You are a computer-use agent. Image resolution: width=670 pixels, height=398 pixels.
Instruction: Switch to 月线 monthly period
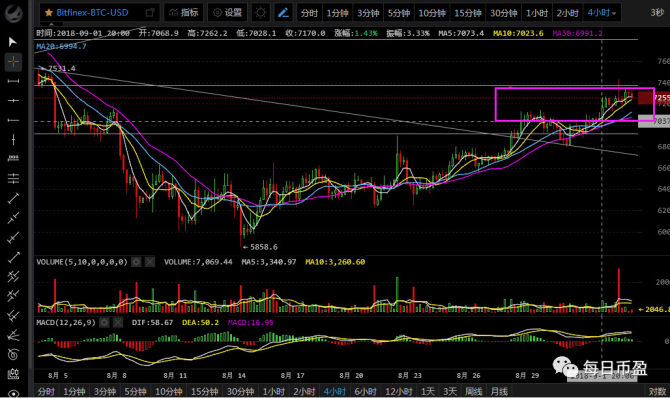(x=499, y=391)
